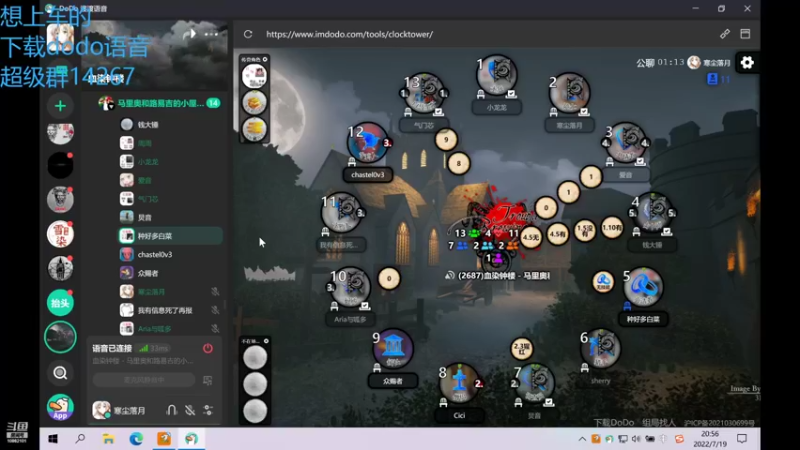The width and height of the screenshot is (800, 450).
Task: Open the Windows Start menu
Action: click(53, 439)
